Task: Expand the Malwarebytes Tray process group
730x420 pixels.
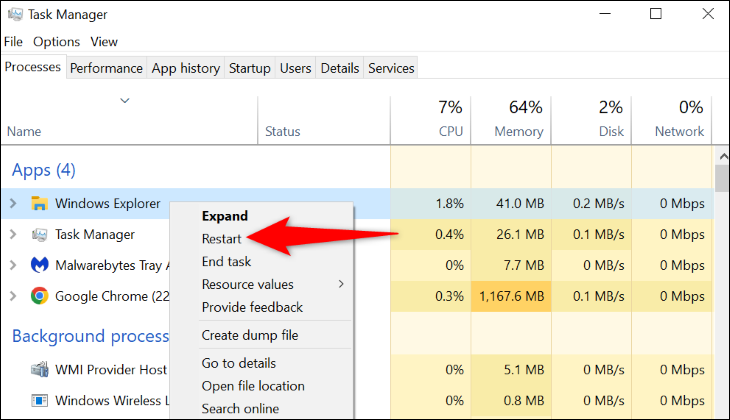Action: click(13, 265)
